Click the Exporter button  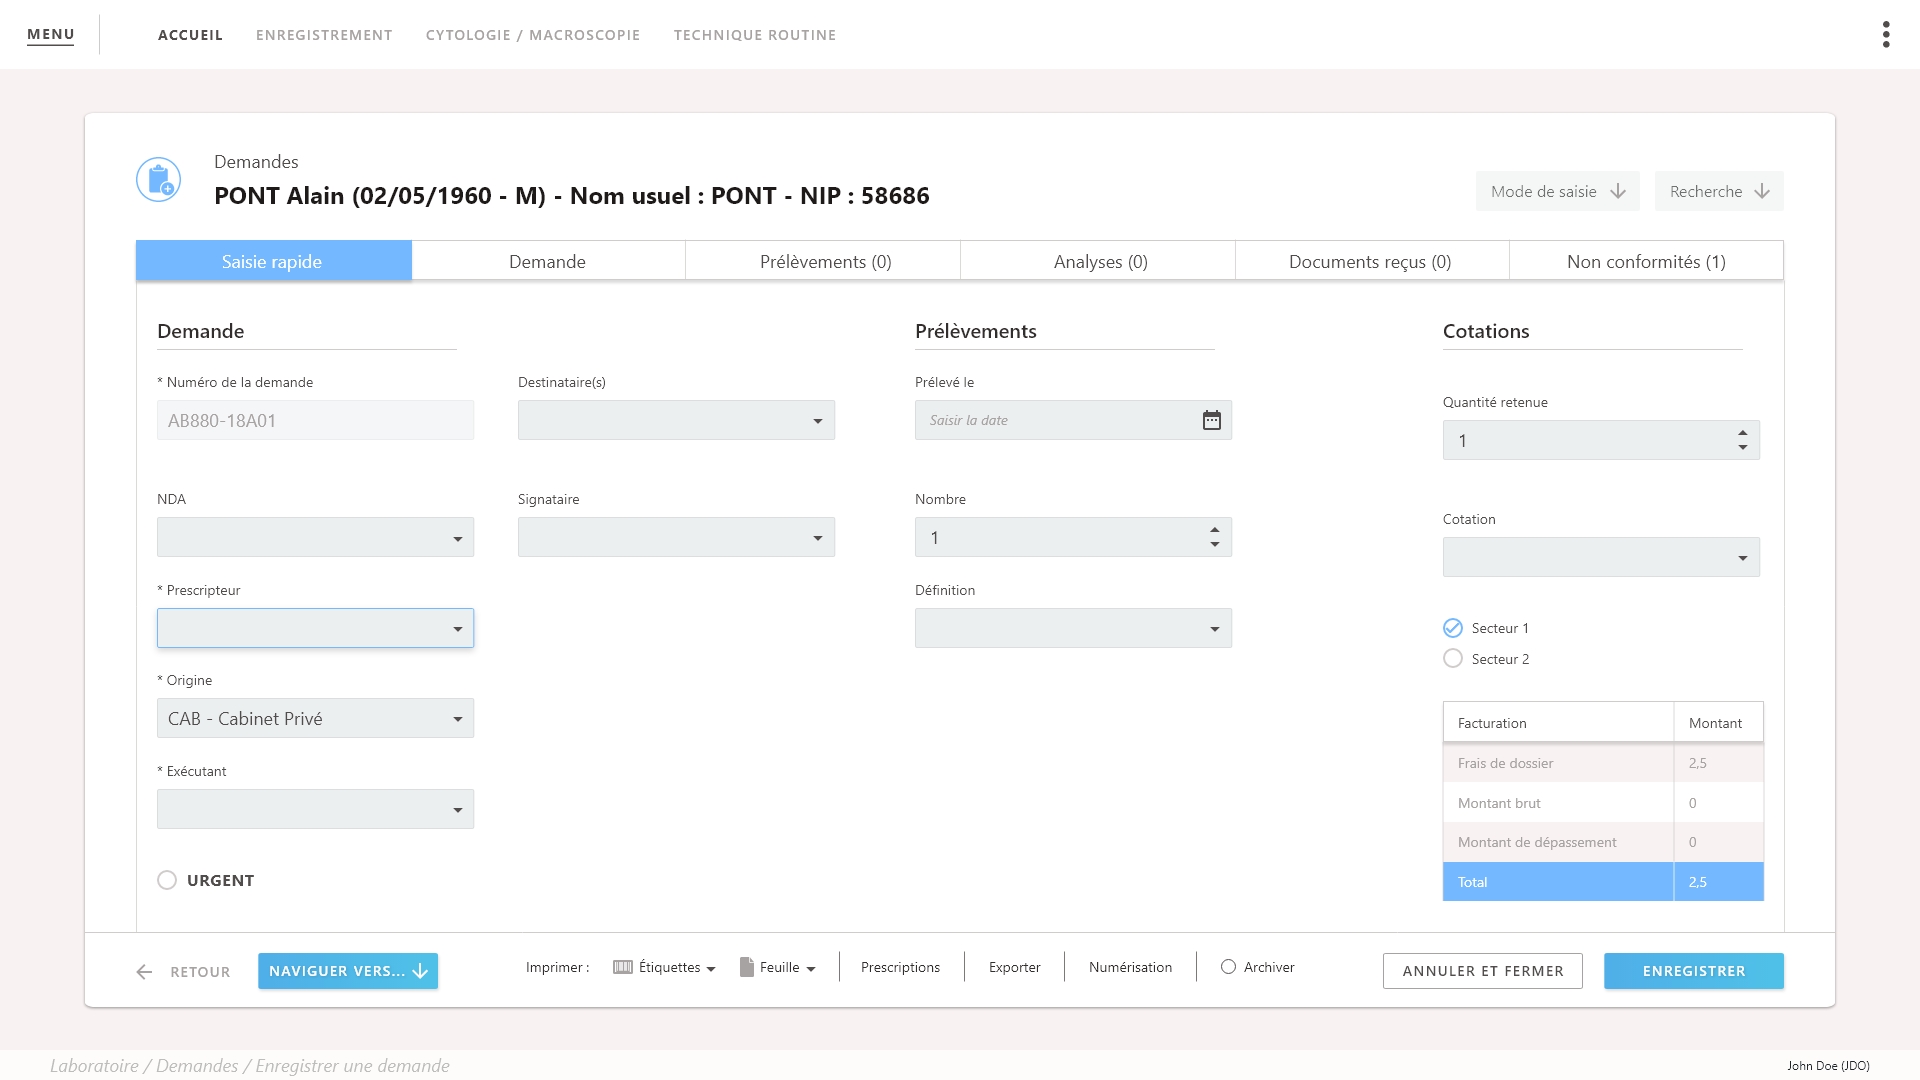pyautogui.click(x=1014, y=967)
